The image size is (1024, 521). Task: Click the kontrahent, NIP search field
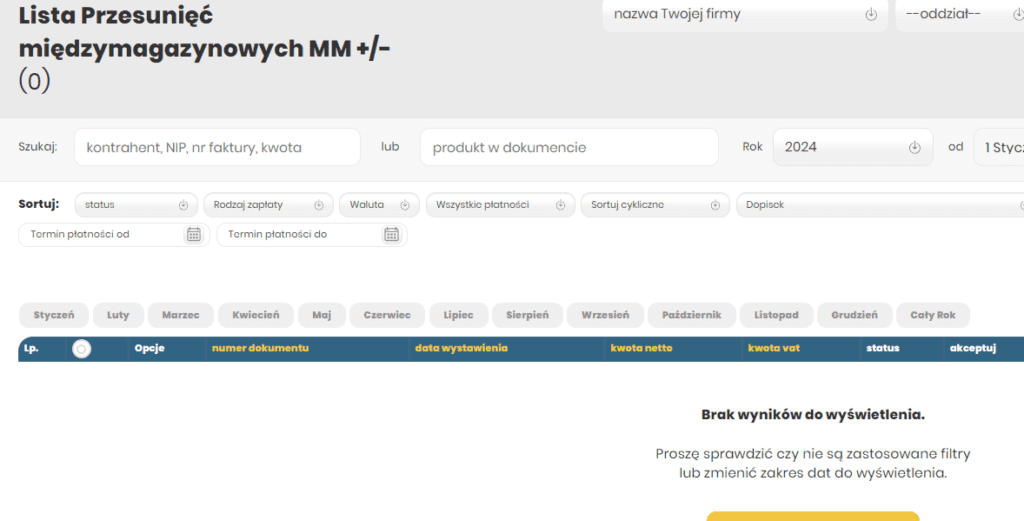(216, 147)
